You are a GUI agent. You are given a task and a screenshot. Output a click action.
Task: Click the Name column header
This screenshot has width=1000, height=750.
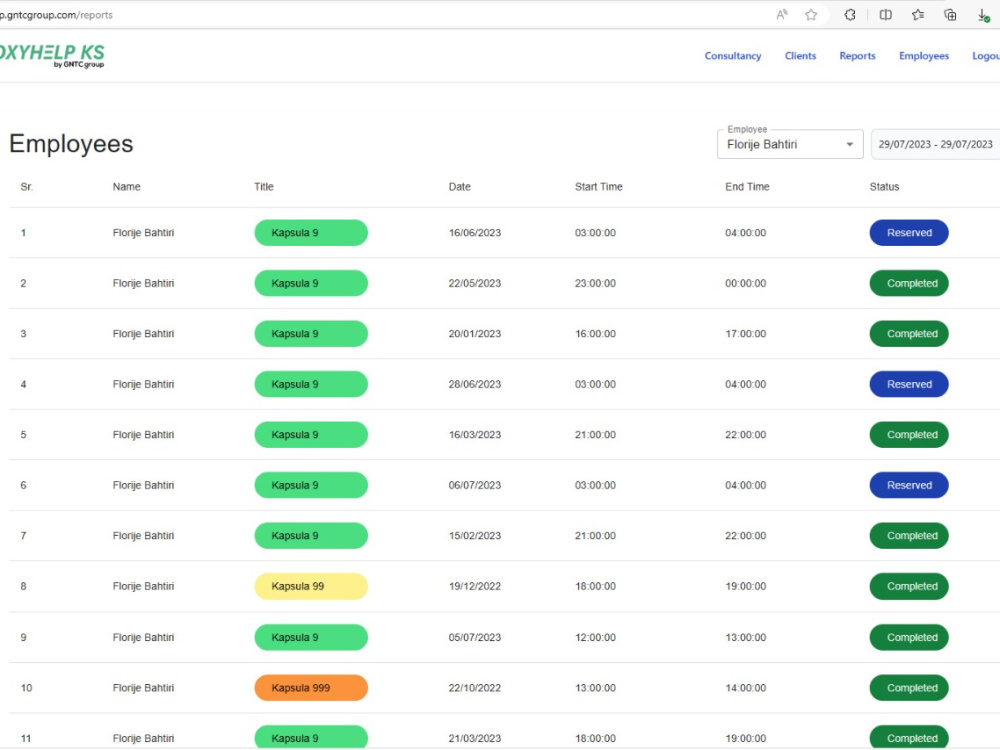(x=126, y=187)
